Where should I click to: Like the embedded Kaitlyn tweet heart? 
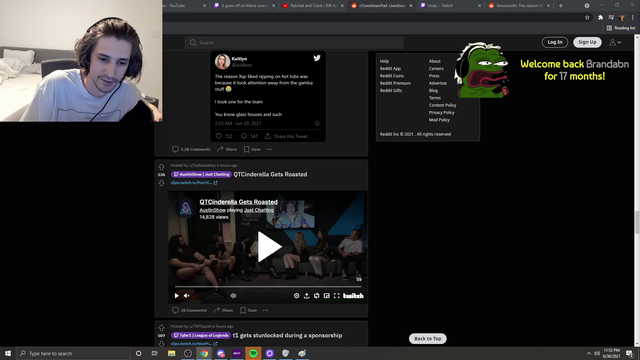click(219, 136)
